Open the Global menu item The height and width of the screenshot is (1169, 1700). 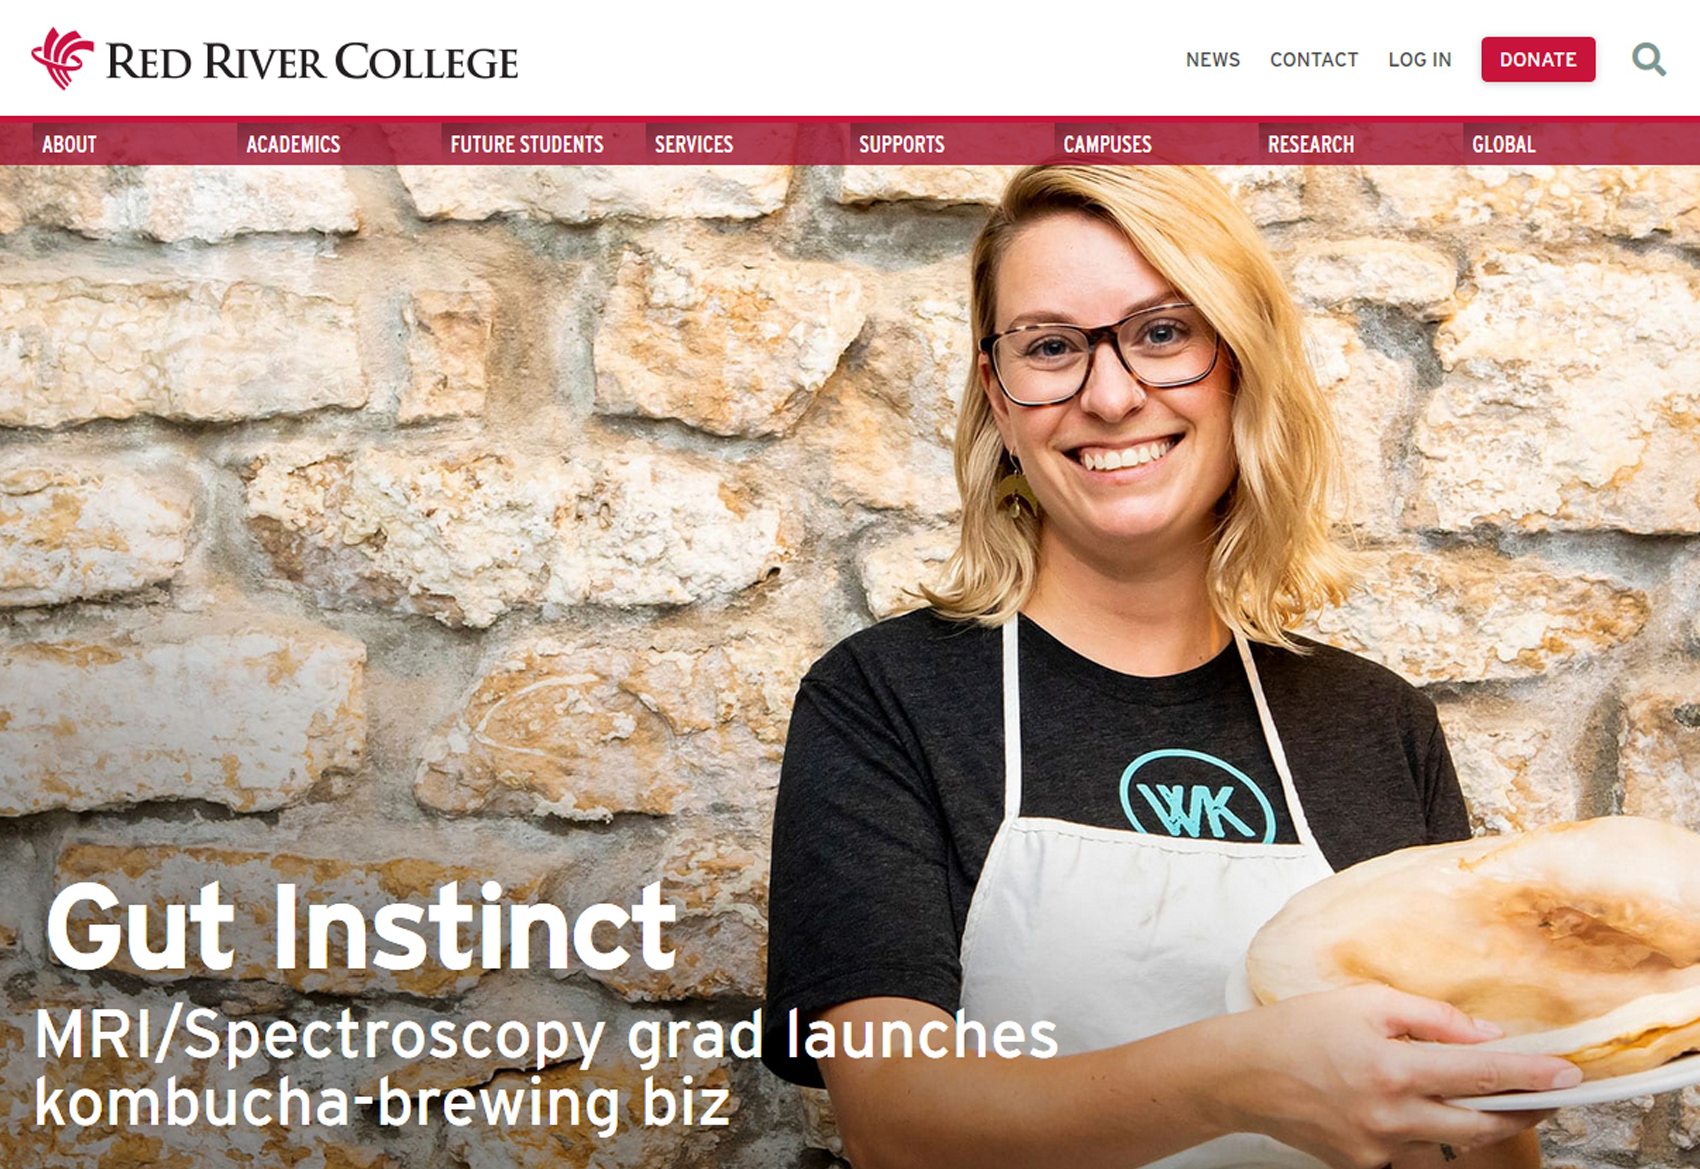(1503, 144)
